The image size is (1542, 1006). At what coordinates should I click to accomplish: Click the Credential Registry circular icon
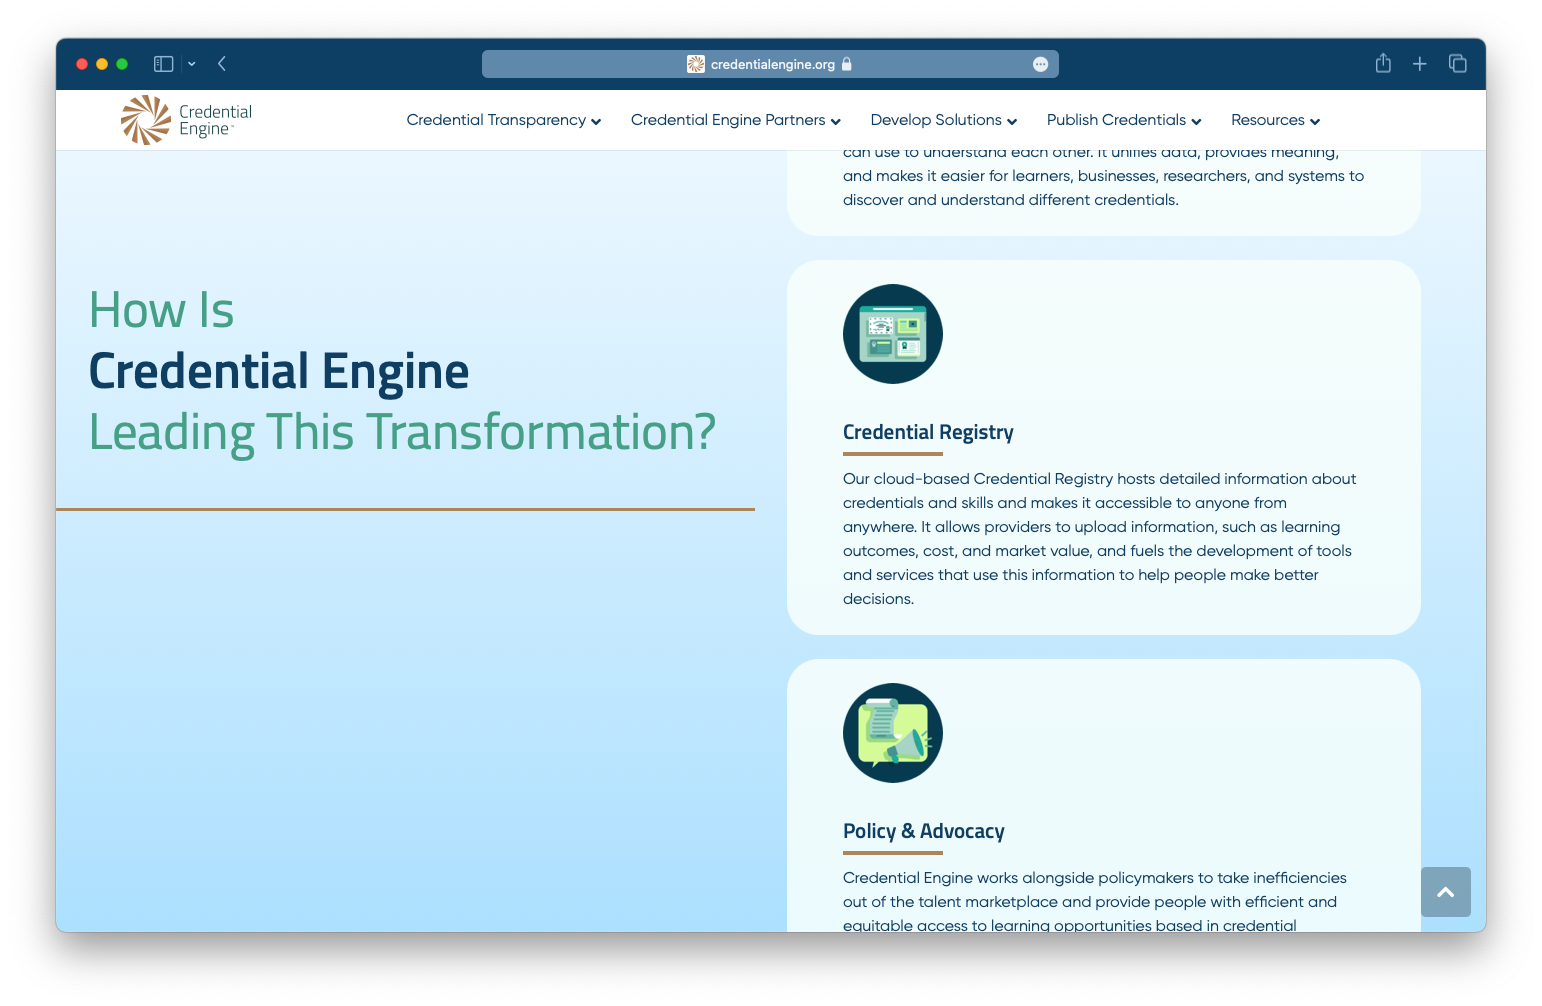tap(893, 334)
